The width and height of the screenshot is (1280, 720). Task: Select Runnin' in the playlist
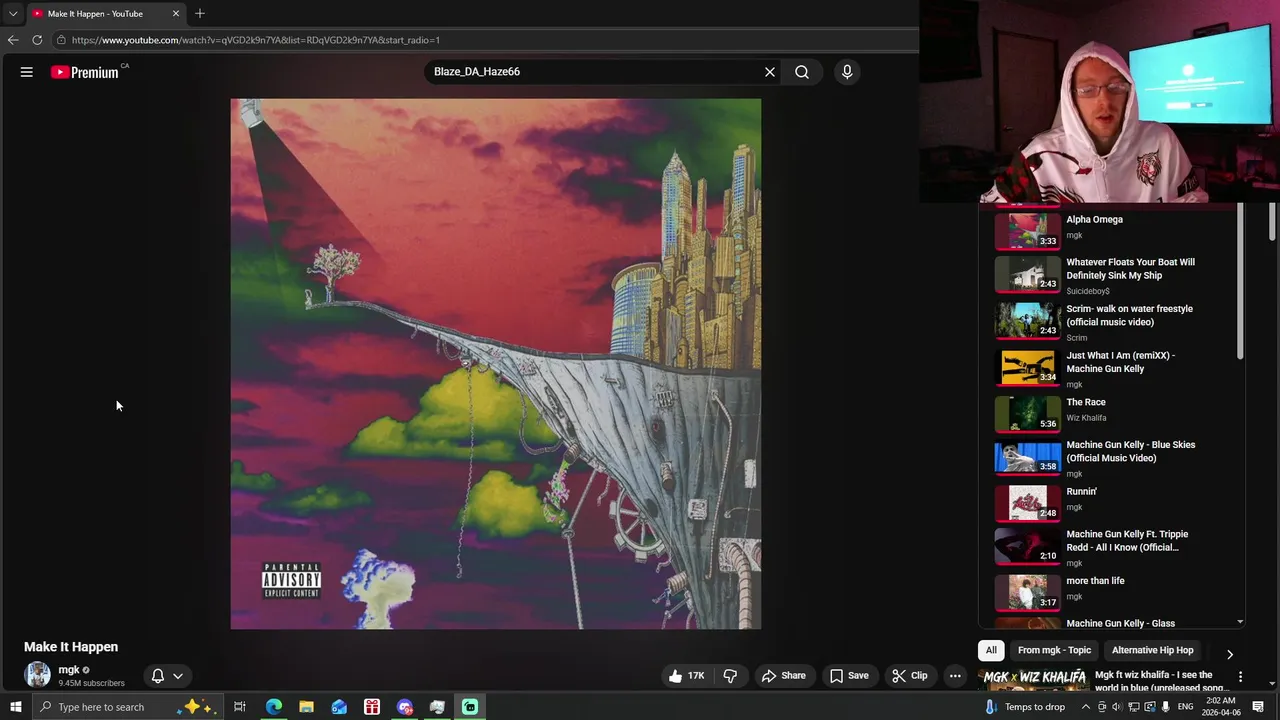pos(1110,501)
